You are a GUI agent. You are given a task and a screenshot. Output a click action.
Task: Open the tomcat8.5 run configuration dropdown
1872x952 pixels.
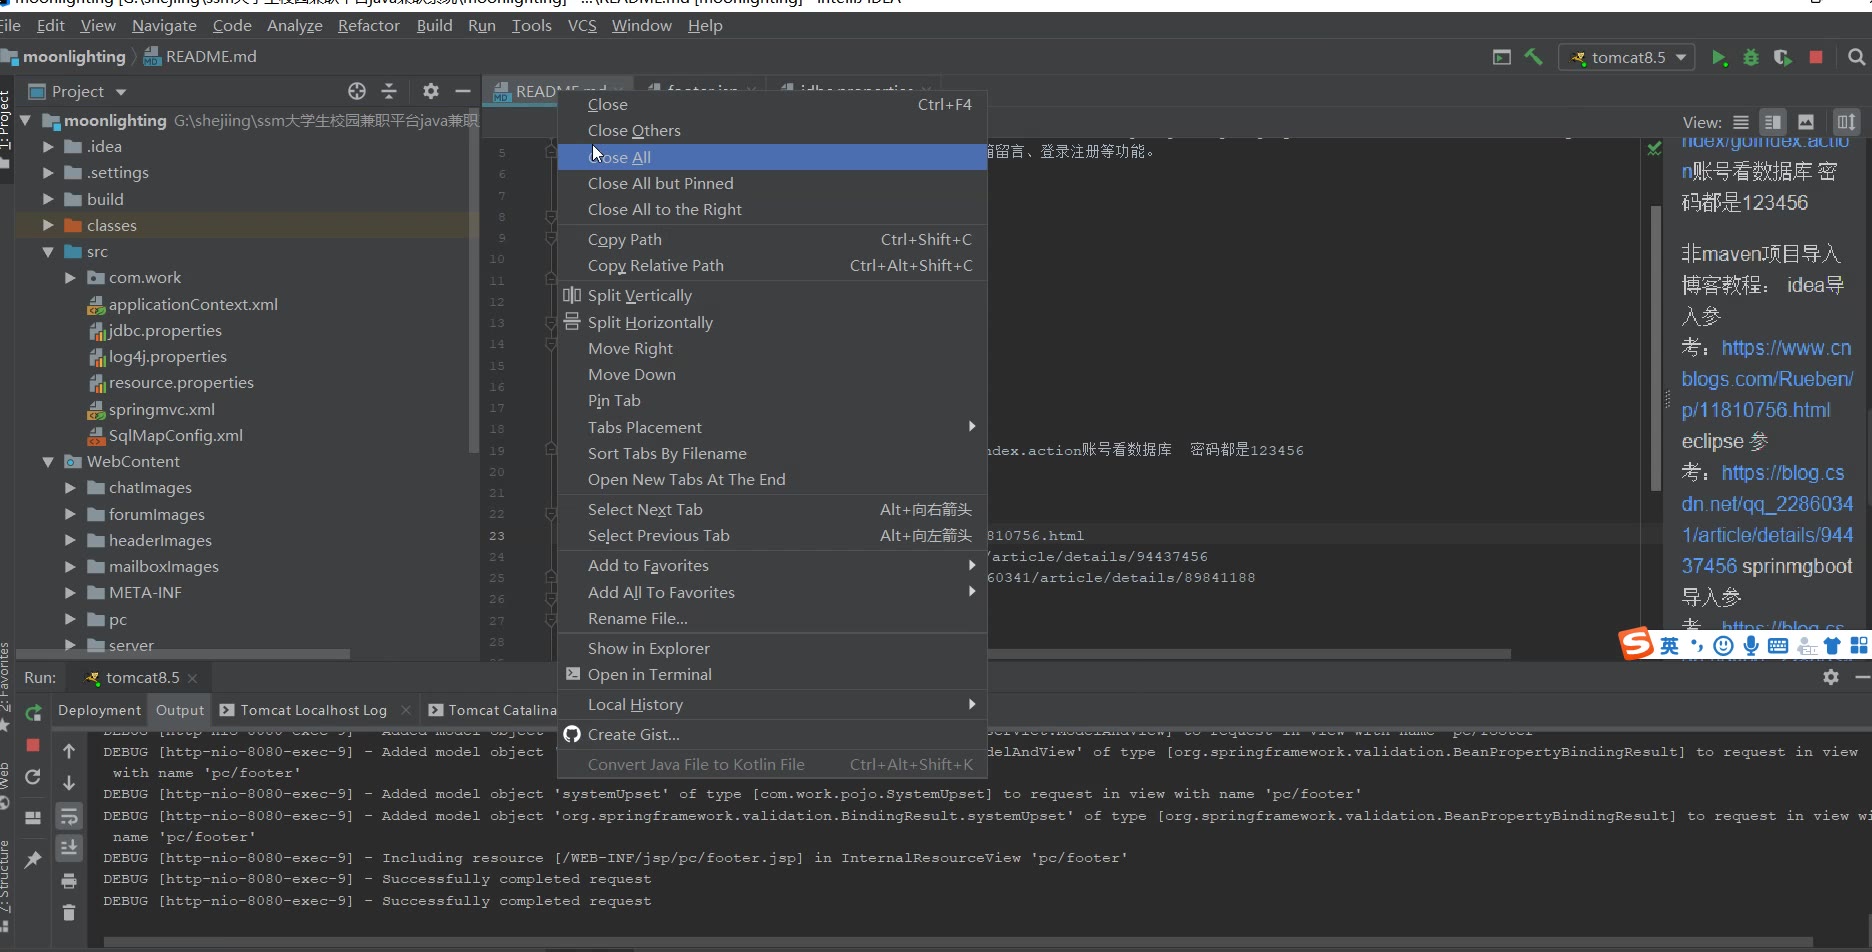(1628, 58)
